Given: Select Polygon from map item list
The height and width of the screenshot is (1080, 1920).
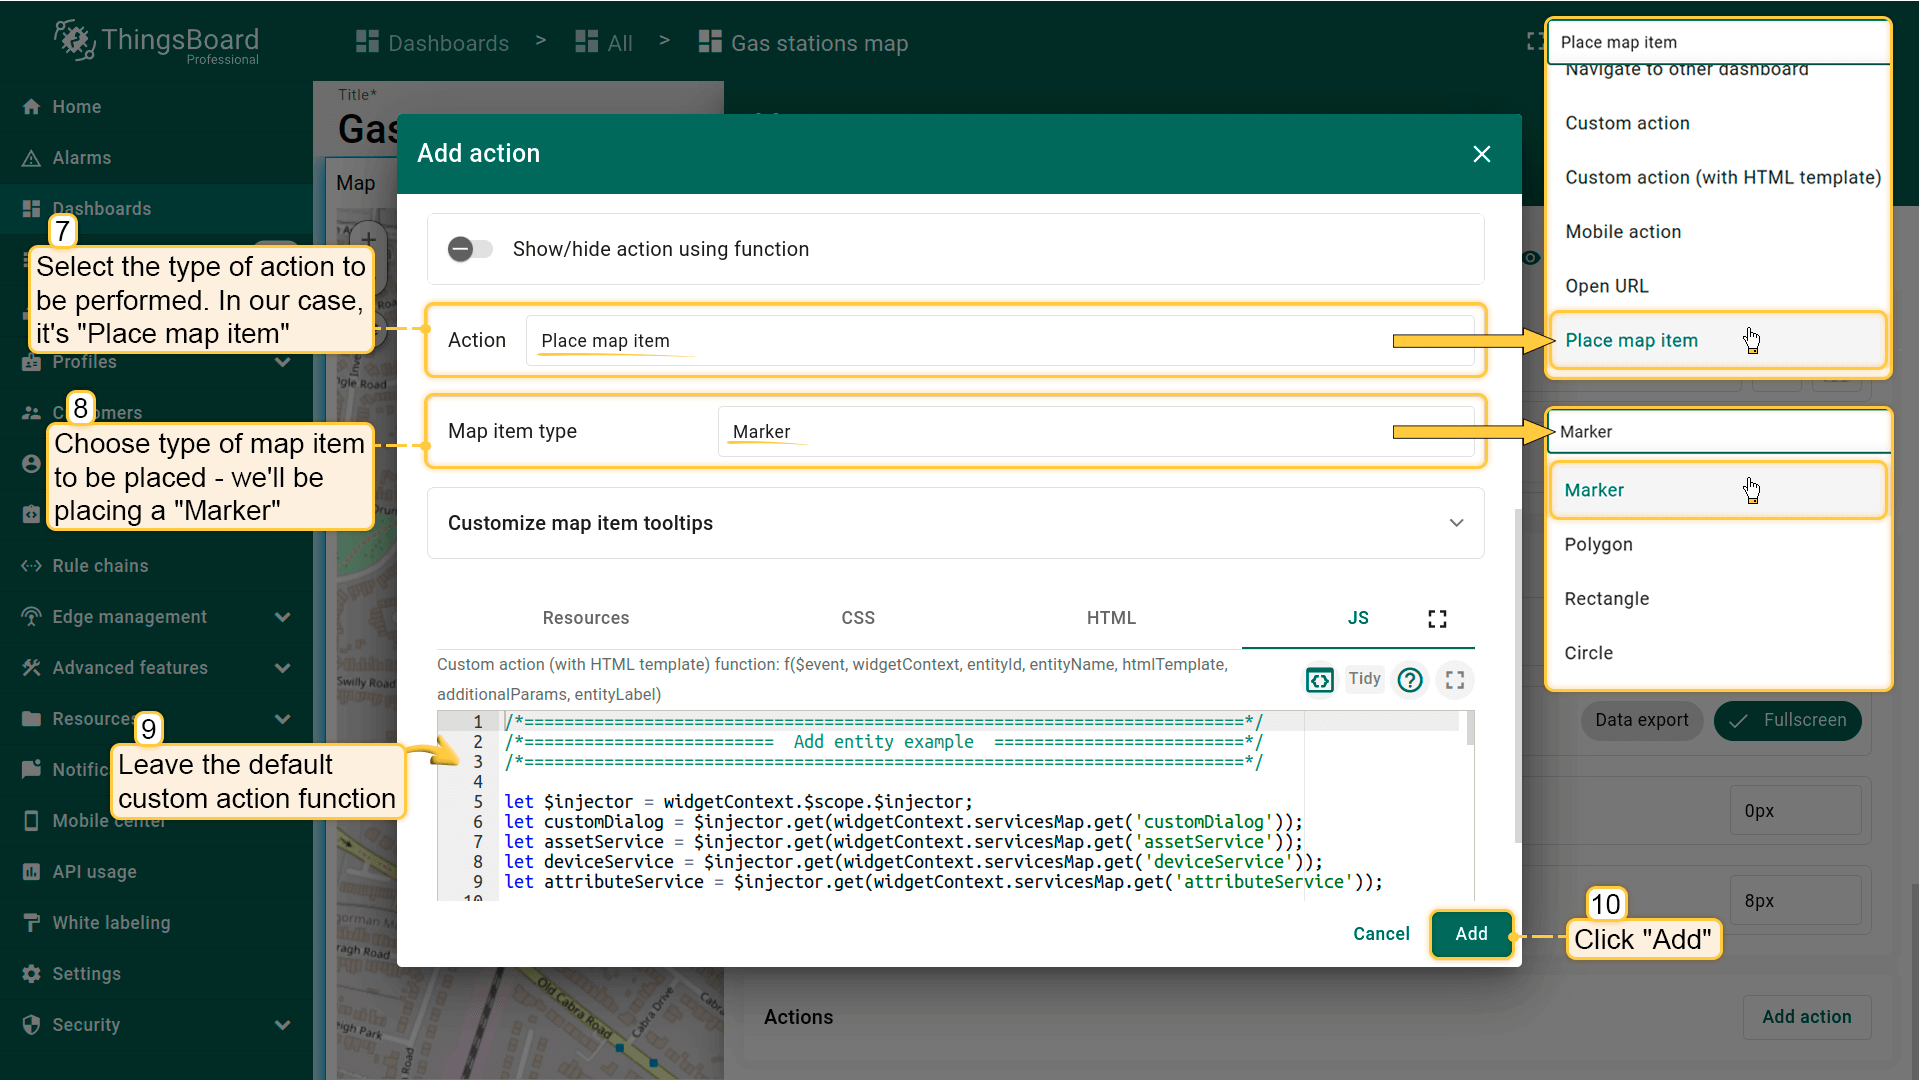Looking at the screenshot, I should (1598, 545).
